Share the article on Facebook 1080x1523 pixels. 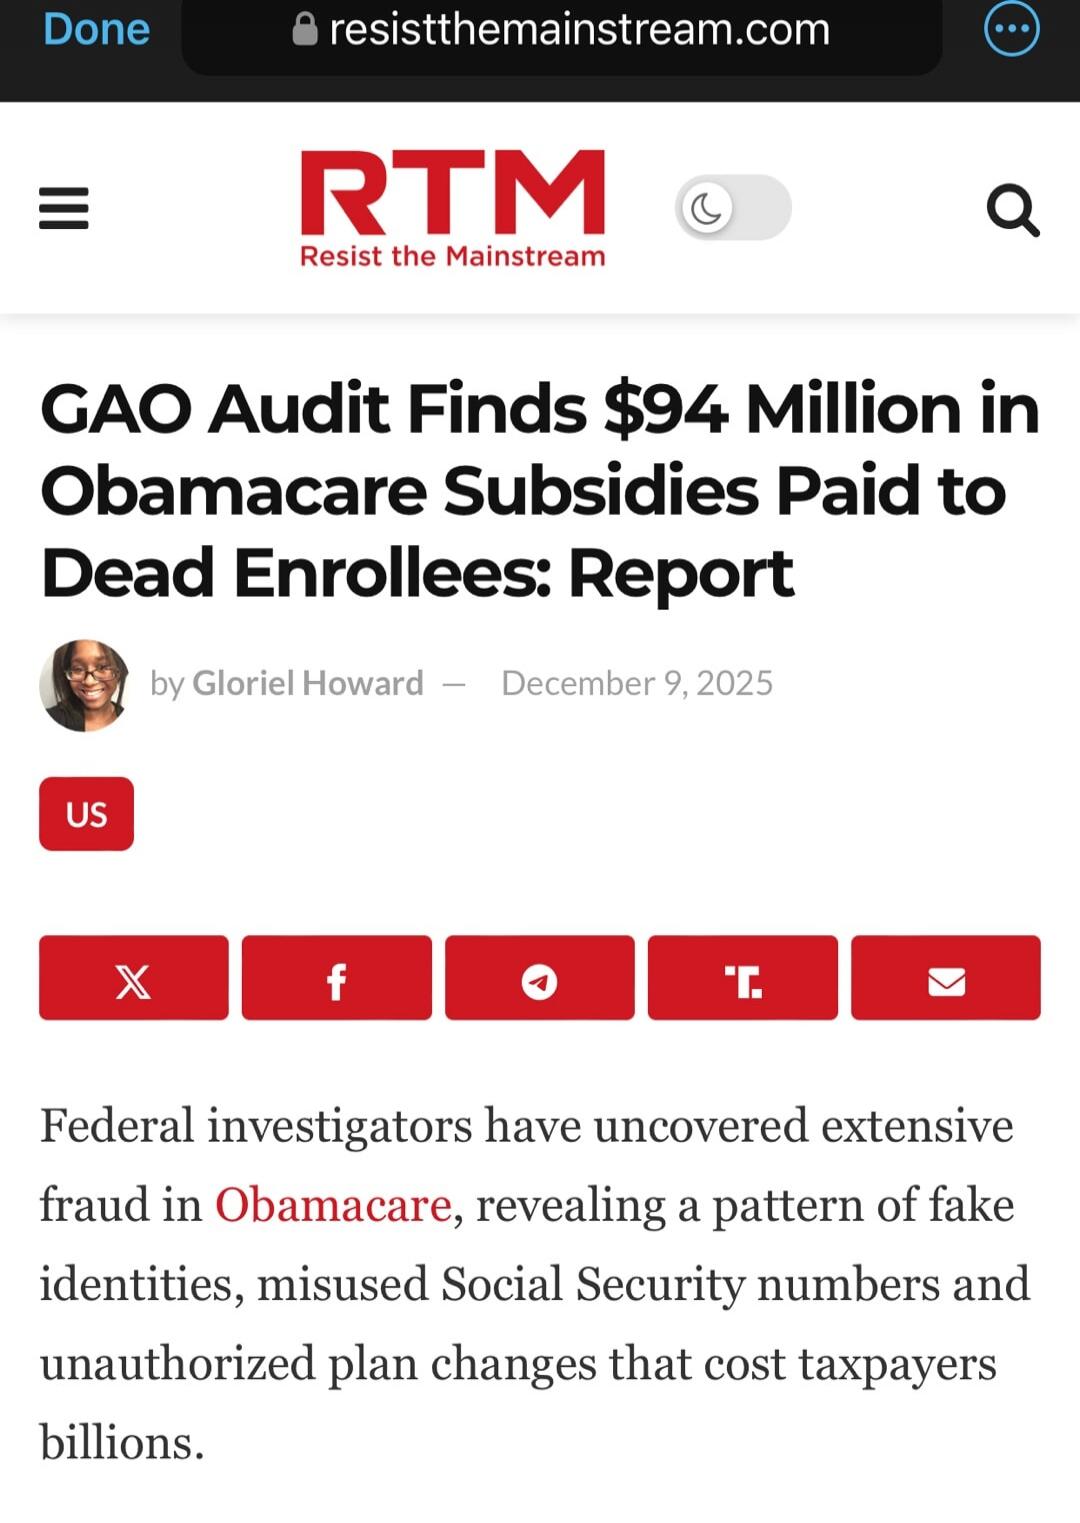337,979
